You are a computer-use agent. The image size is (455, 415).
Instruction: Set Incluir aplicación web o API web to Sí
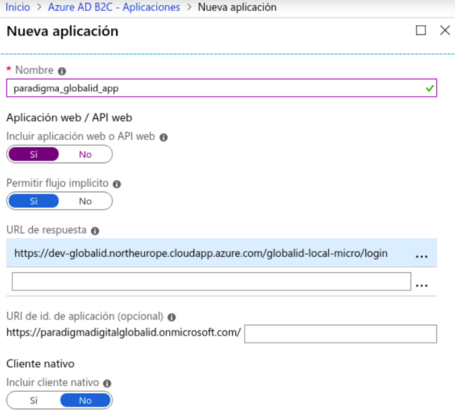[34, 154]
